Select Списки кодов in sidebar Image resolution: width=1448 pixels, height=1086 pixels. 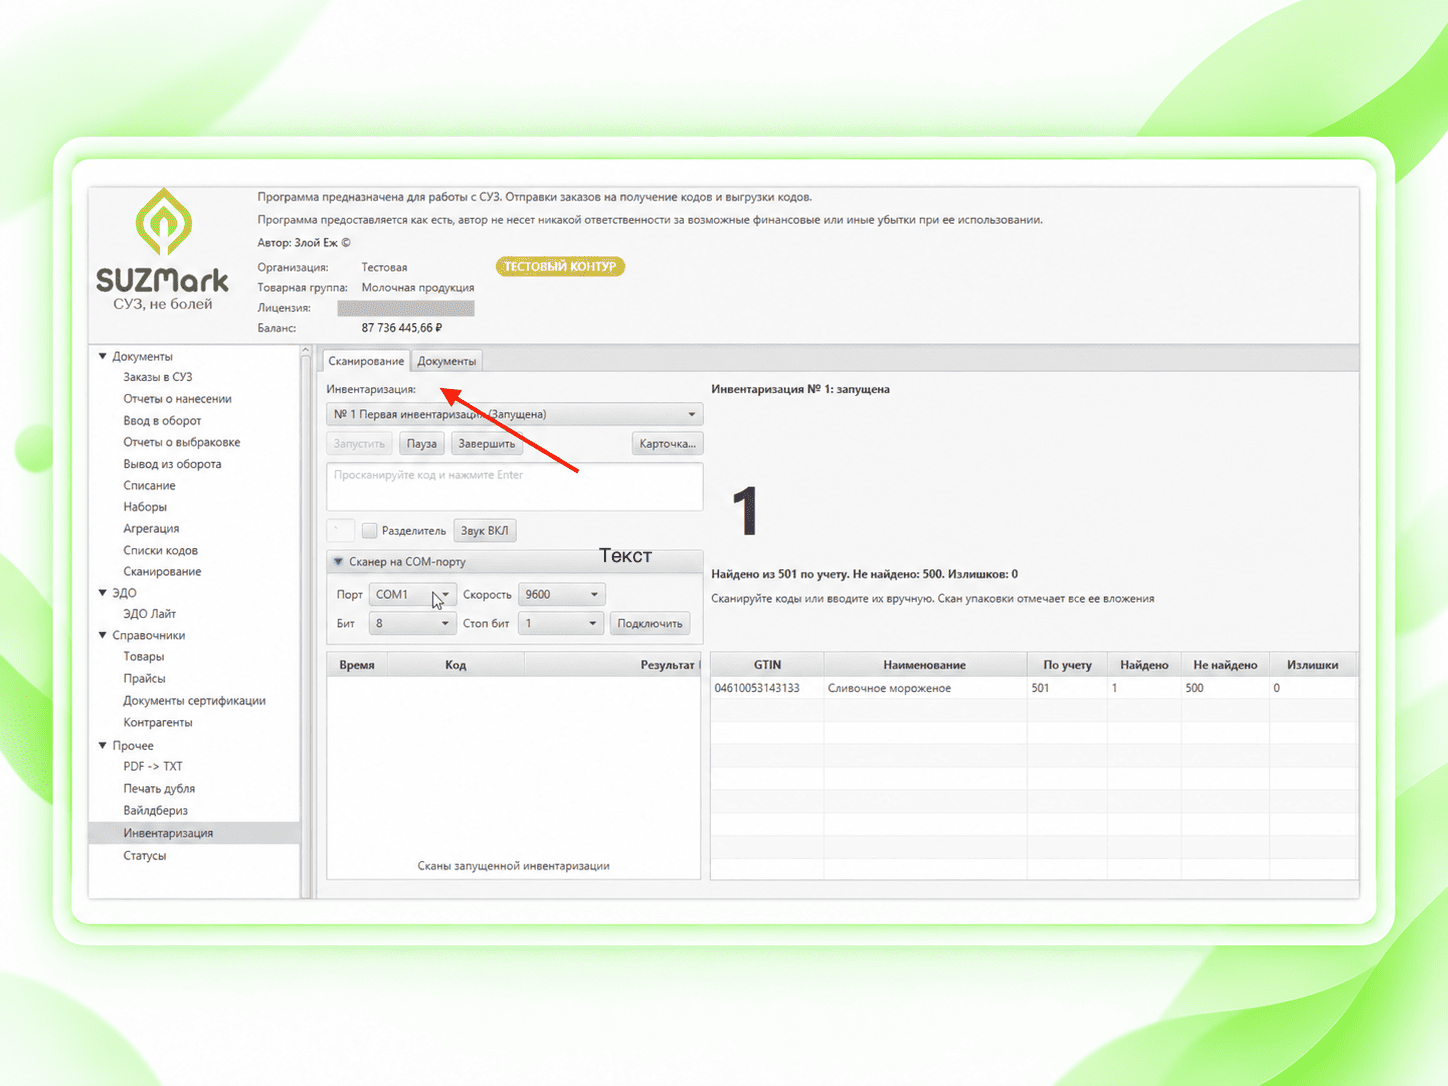(160, 551)
